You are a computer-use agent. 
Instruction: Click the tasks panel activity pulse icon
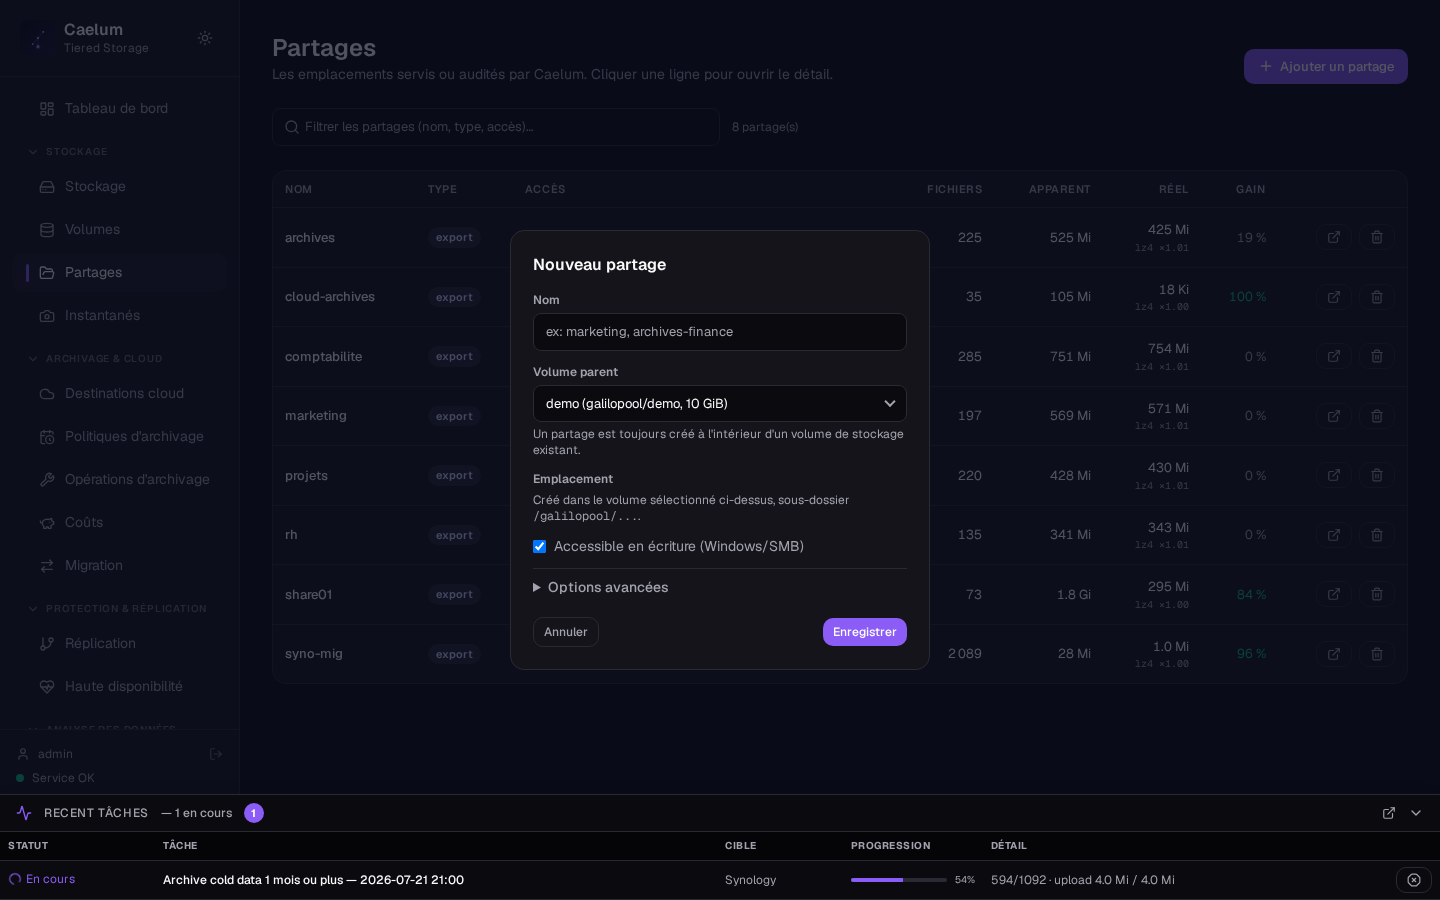(24, 813)
